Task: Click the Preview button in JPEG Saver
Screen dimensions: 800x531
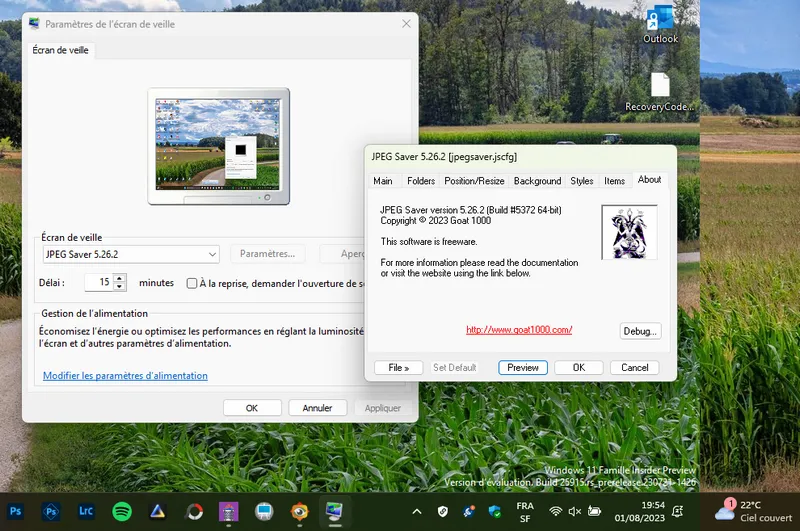Action: tap(523, 368)
